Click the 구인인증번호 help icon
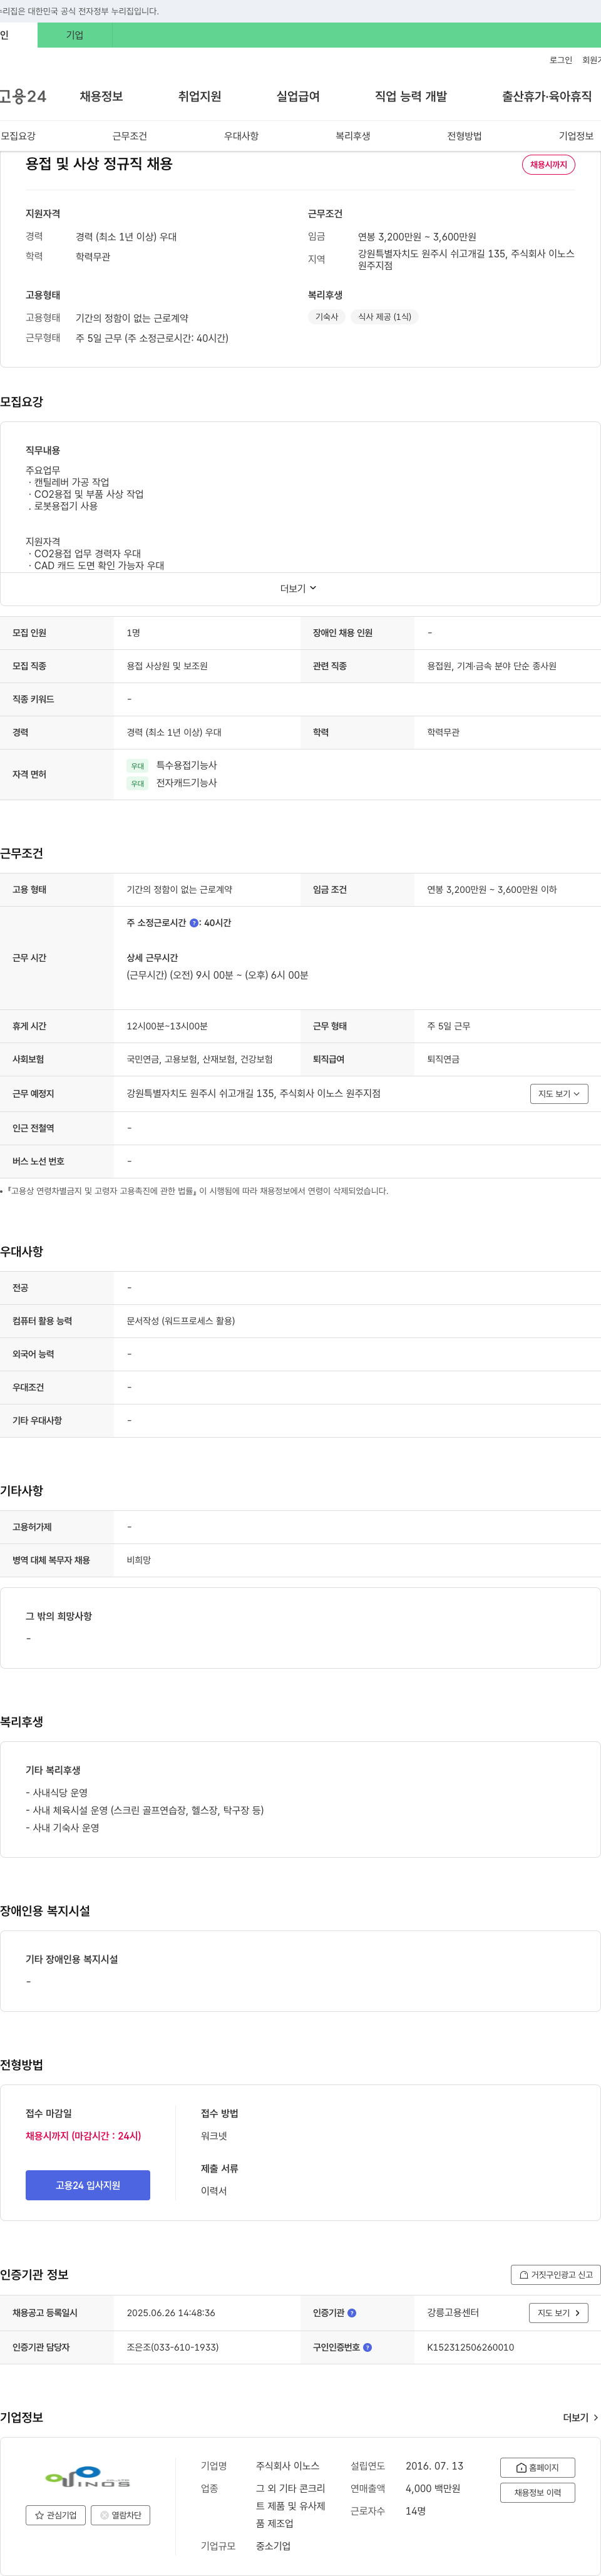601x2576 pixels. click(368, 2347)
